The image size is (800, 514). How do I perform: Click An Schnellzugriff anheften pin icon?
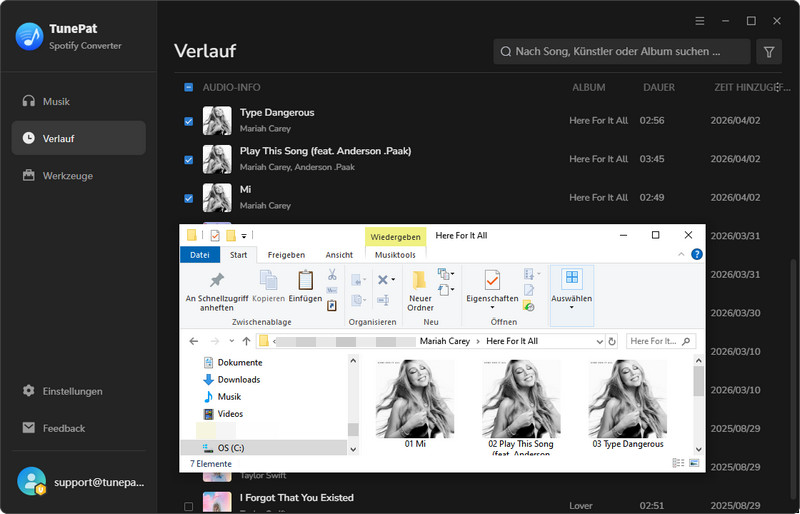[217, 280]
